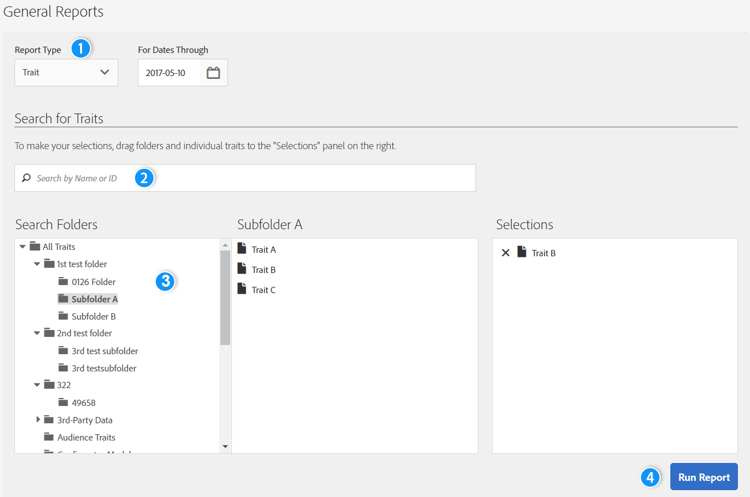Collapse the 322 folder node
Screen dimensions: 750x497
[x=37, y=385]
